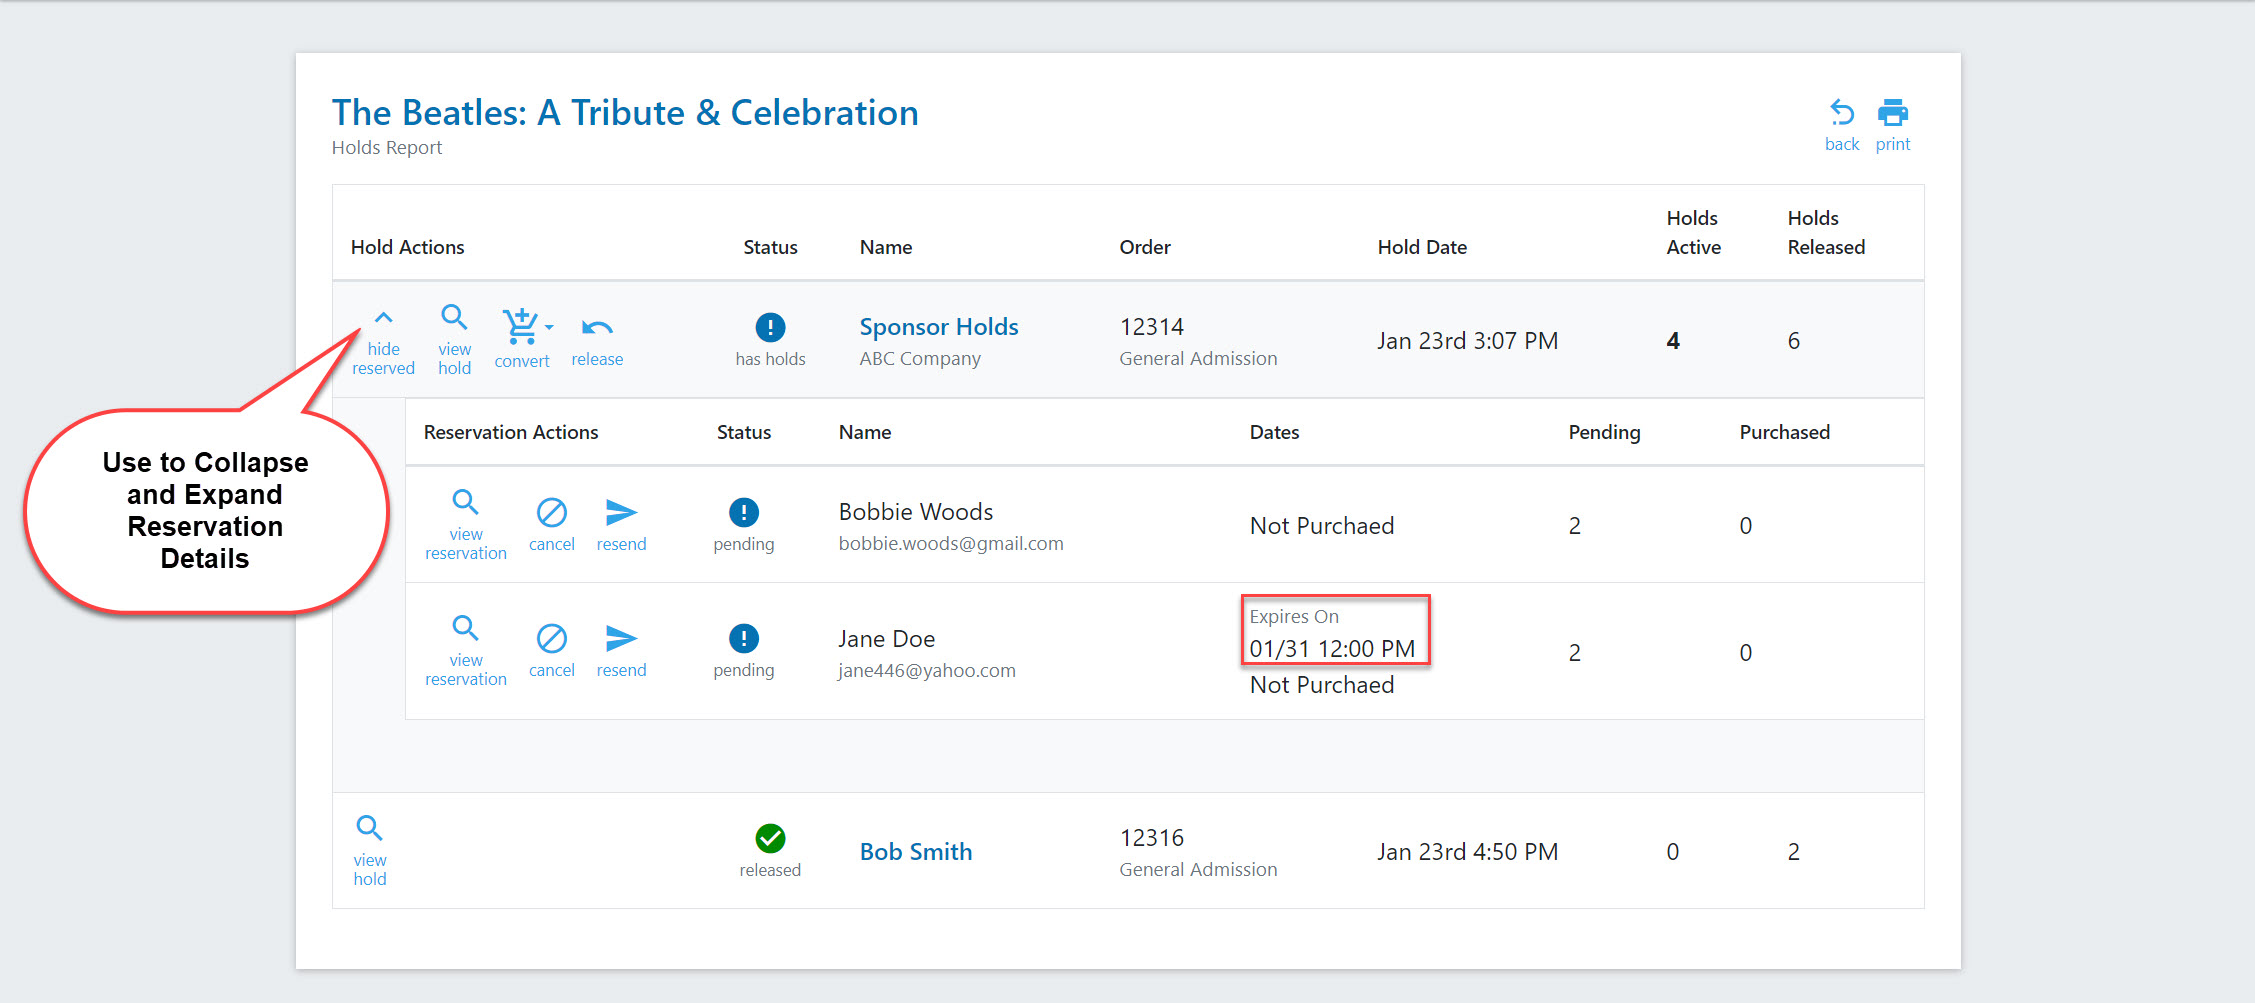Click the Jane Doe name text
Image resolution: width=2255 pixels, height=1003 pixels.
(887, 639)
